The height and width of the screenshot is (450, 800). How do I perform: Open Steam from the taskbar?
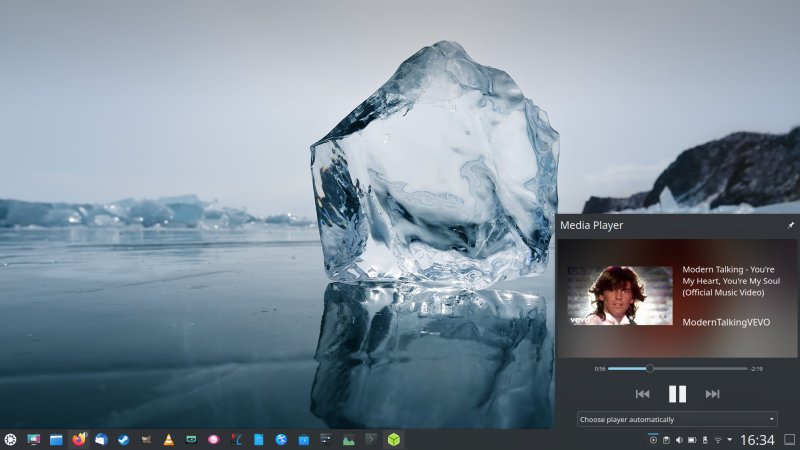coord(123,439)
